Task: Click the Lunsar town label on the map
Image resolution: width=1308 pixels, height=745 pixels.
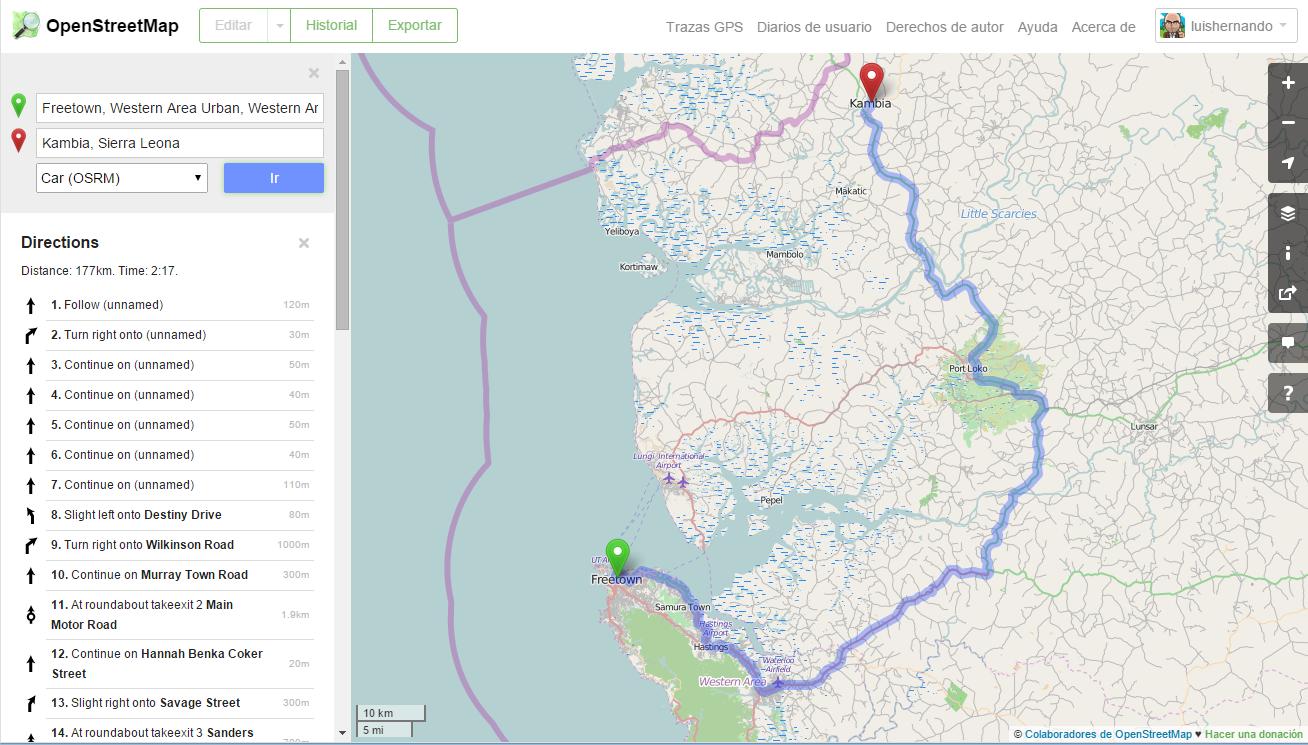Action: [x=1144, y=426]
